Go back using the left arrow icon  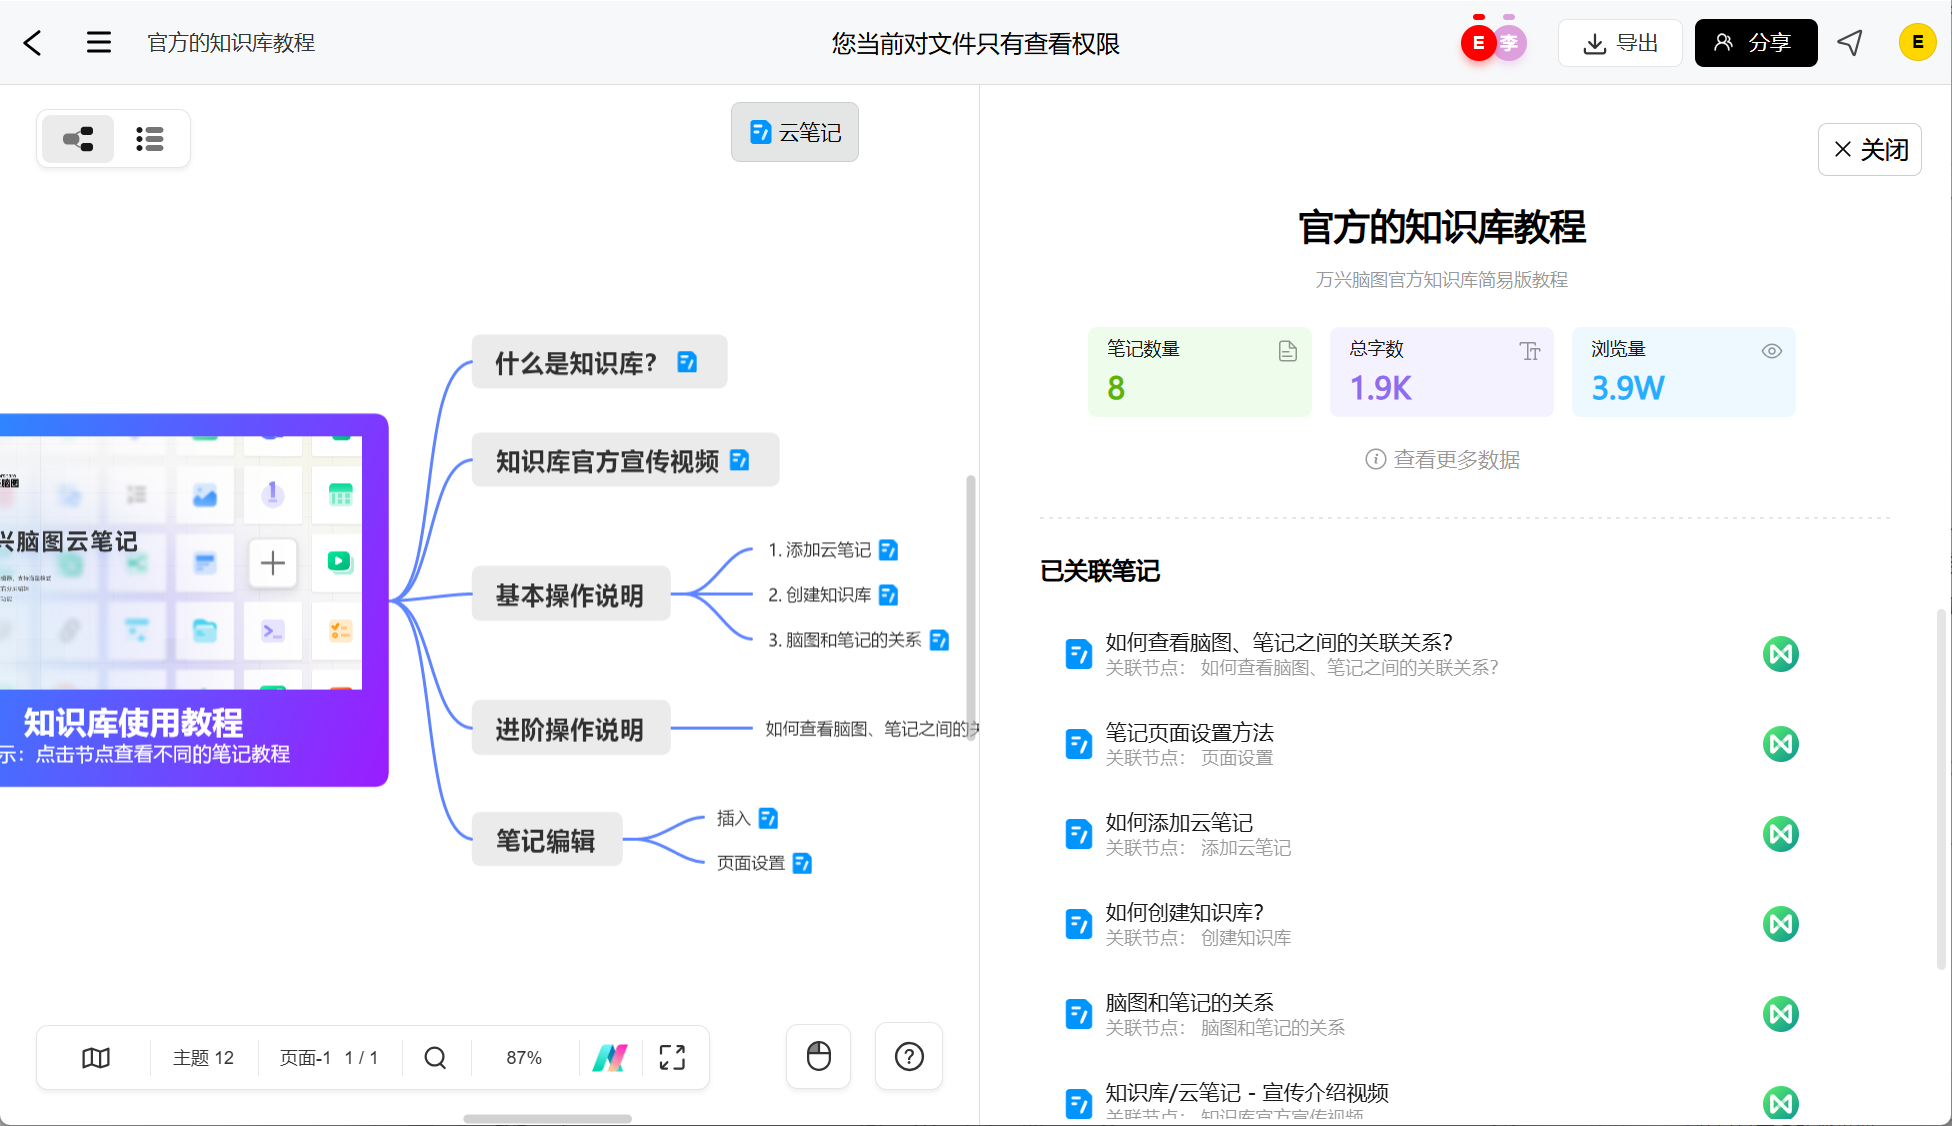33,43
